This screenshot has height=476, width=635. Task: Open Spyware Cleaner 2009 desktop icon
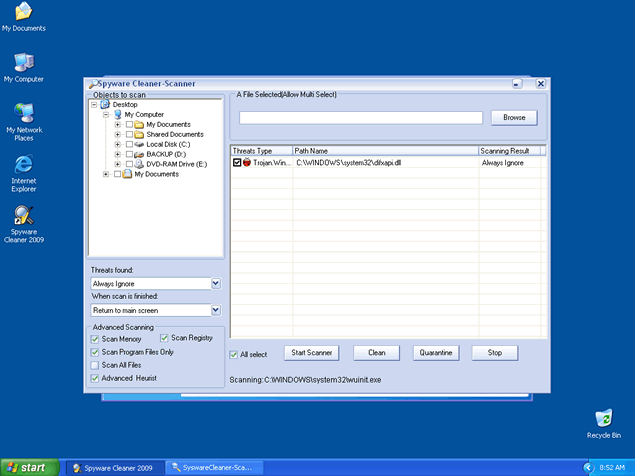tap(23, 216)
